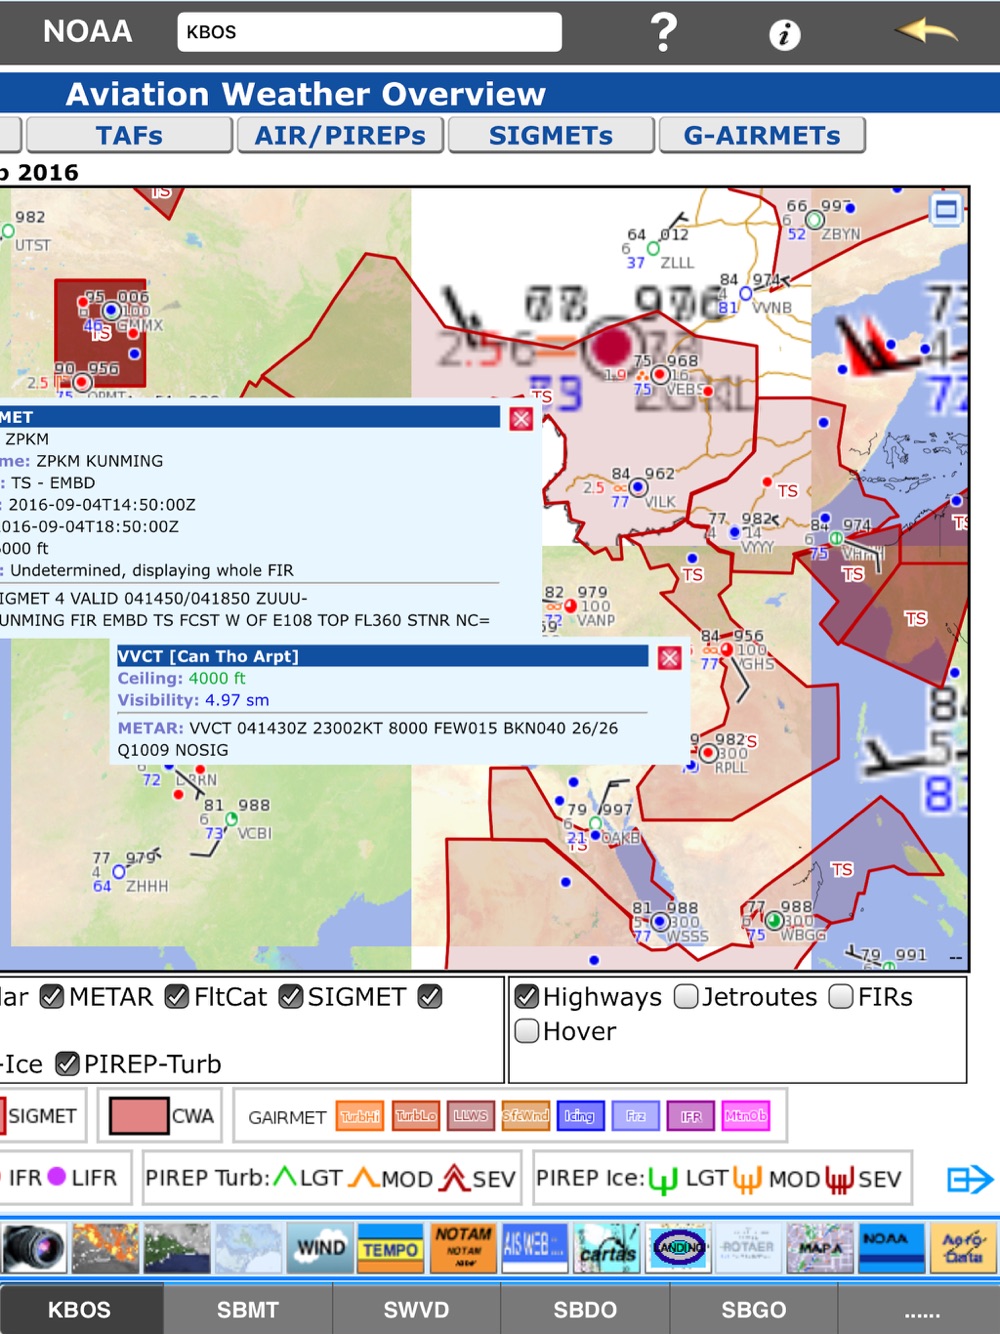Toggle the FltCat checkbox
1000x1334 pixels.
(177, 997)
